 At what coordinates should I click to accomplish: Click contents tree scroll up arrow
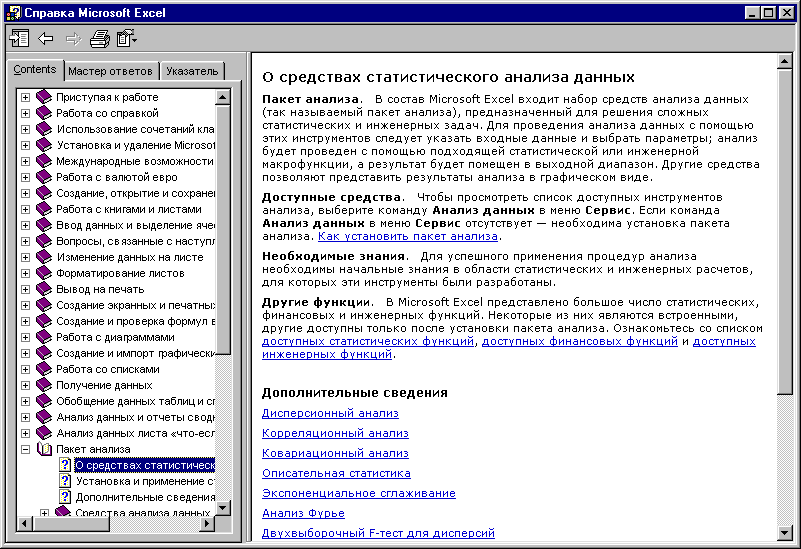223,97
